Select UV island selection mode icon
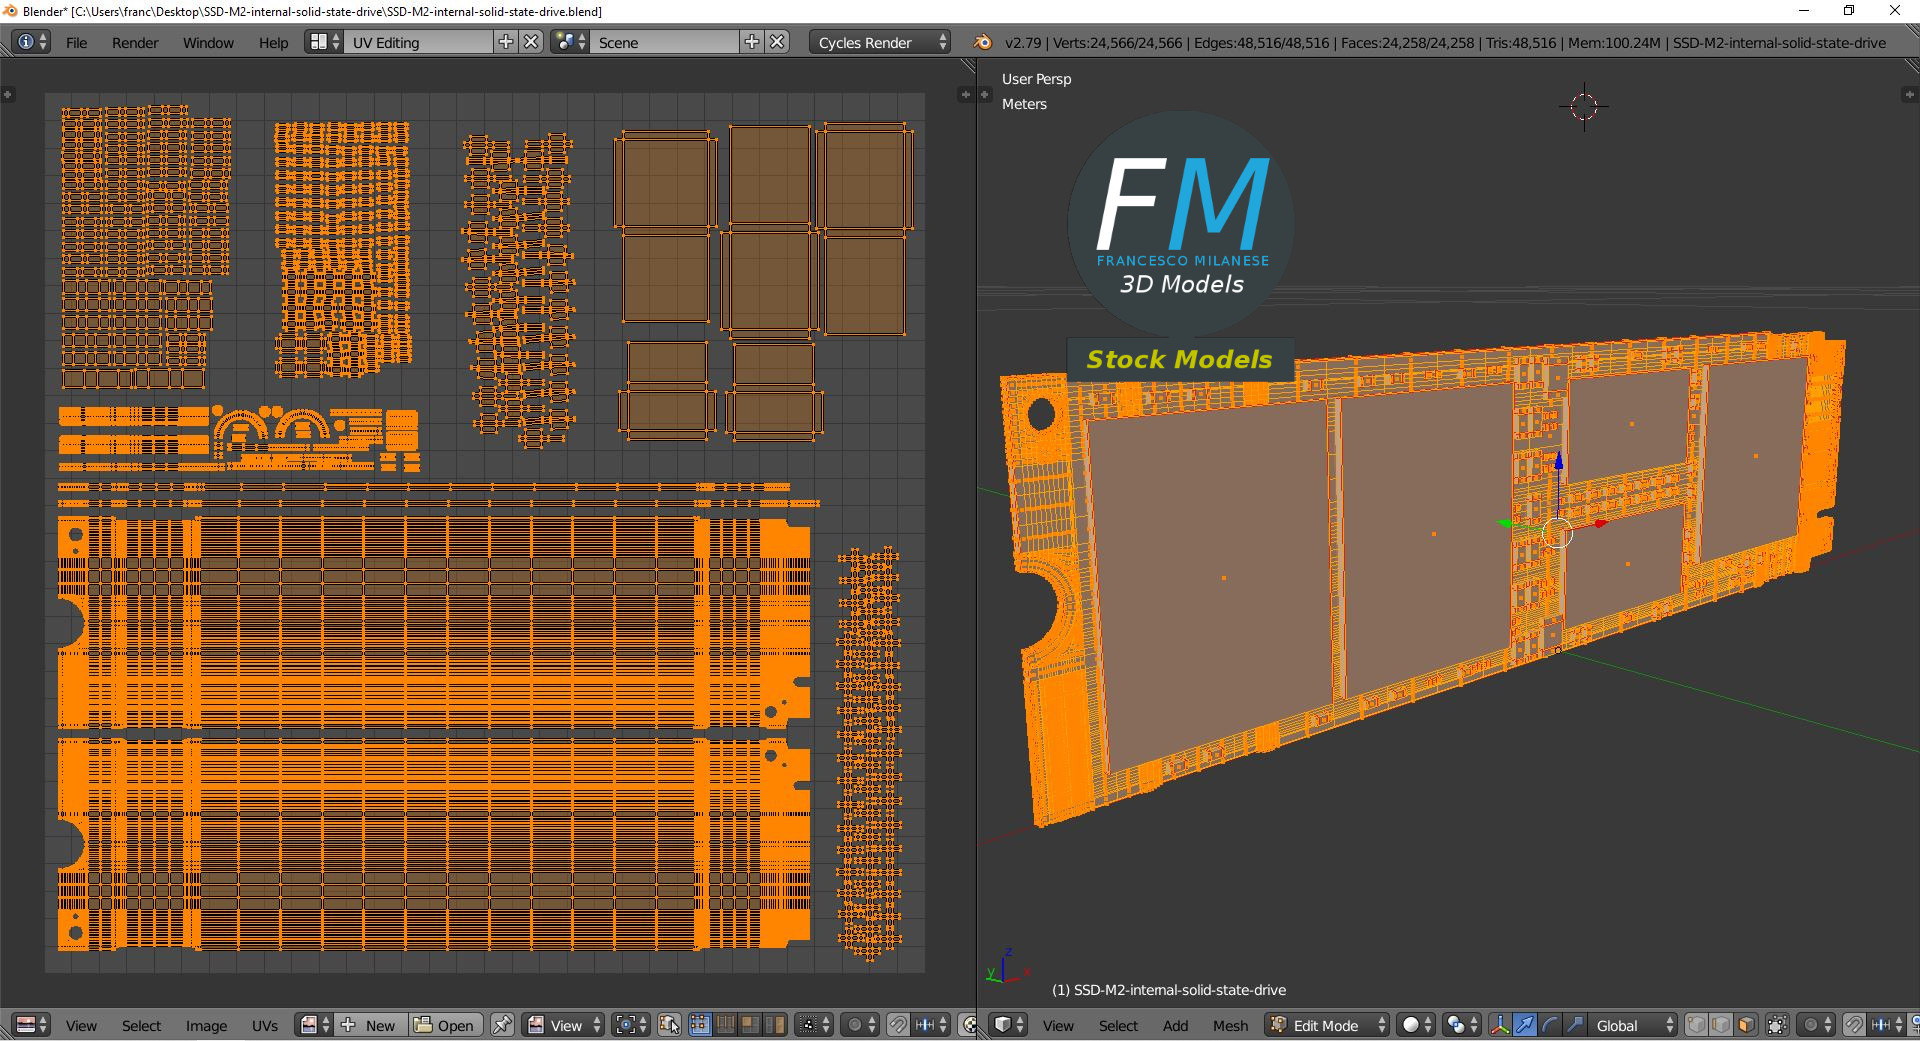The height and width of the screenshot is (1041, 1920). [x=774, y=1025]
